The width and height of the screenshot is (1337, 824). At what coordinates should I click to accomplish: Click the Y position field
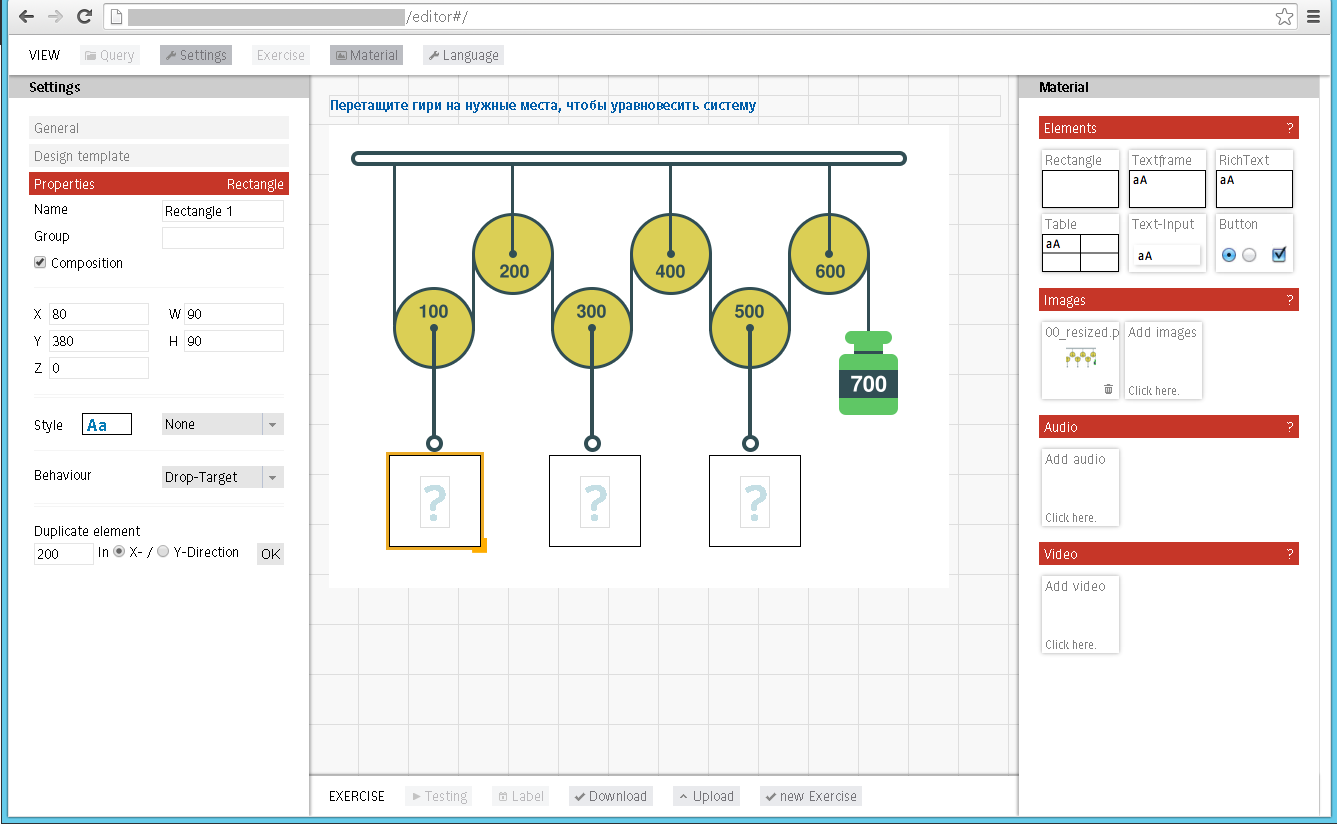(x=99, y=341)
